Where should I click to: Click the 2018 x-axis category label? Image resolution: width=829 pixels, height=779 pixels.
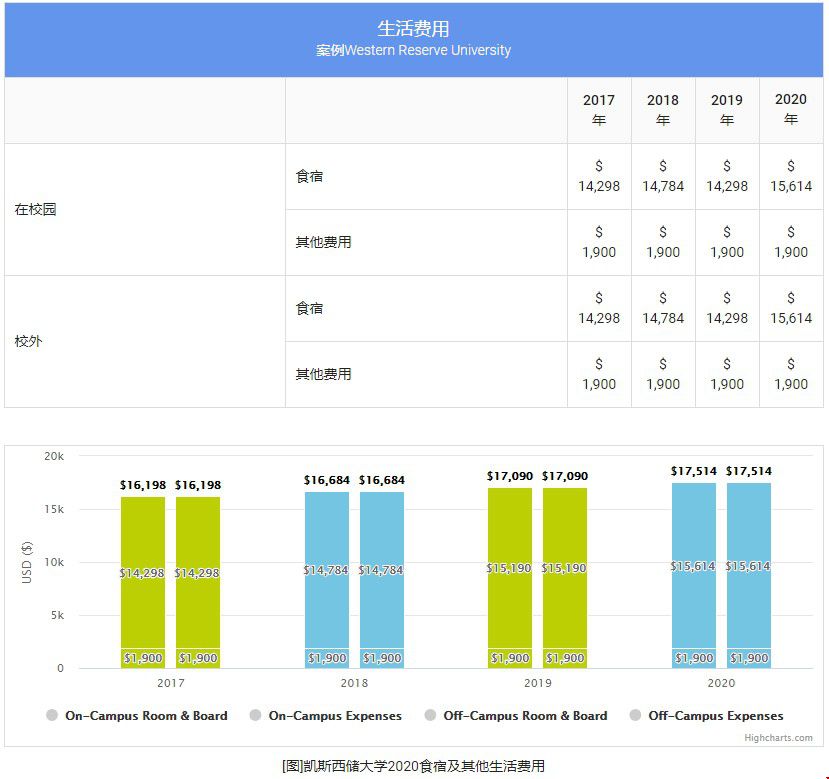[x=354, y=683]
